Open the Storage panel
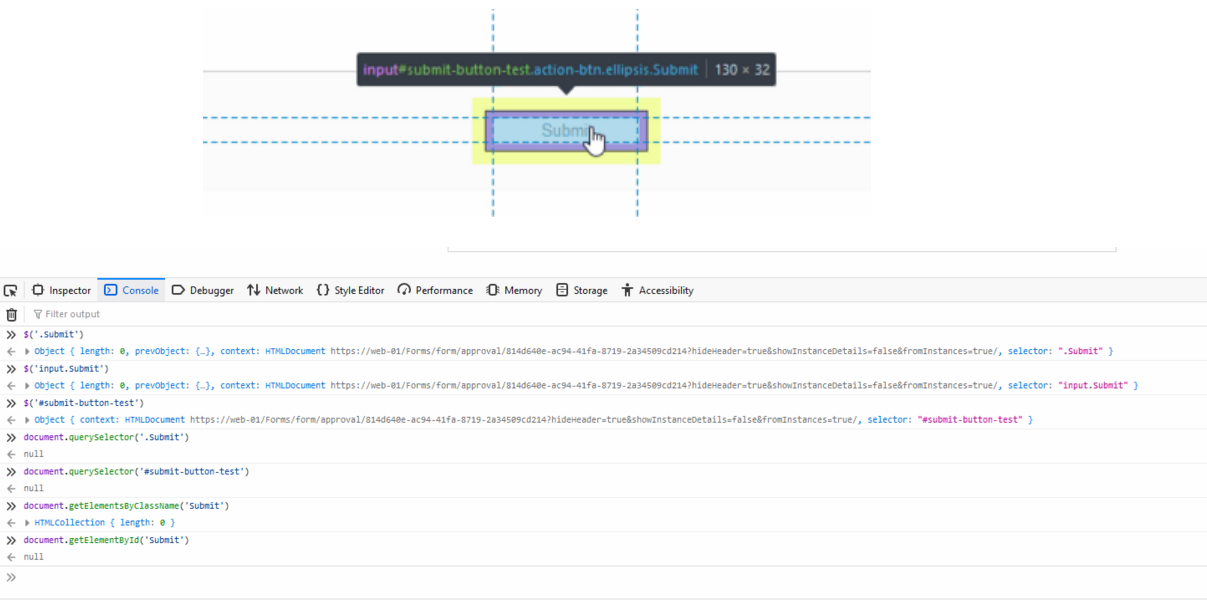The image size is (1207, 600). [x=581, y=290]
